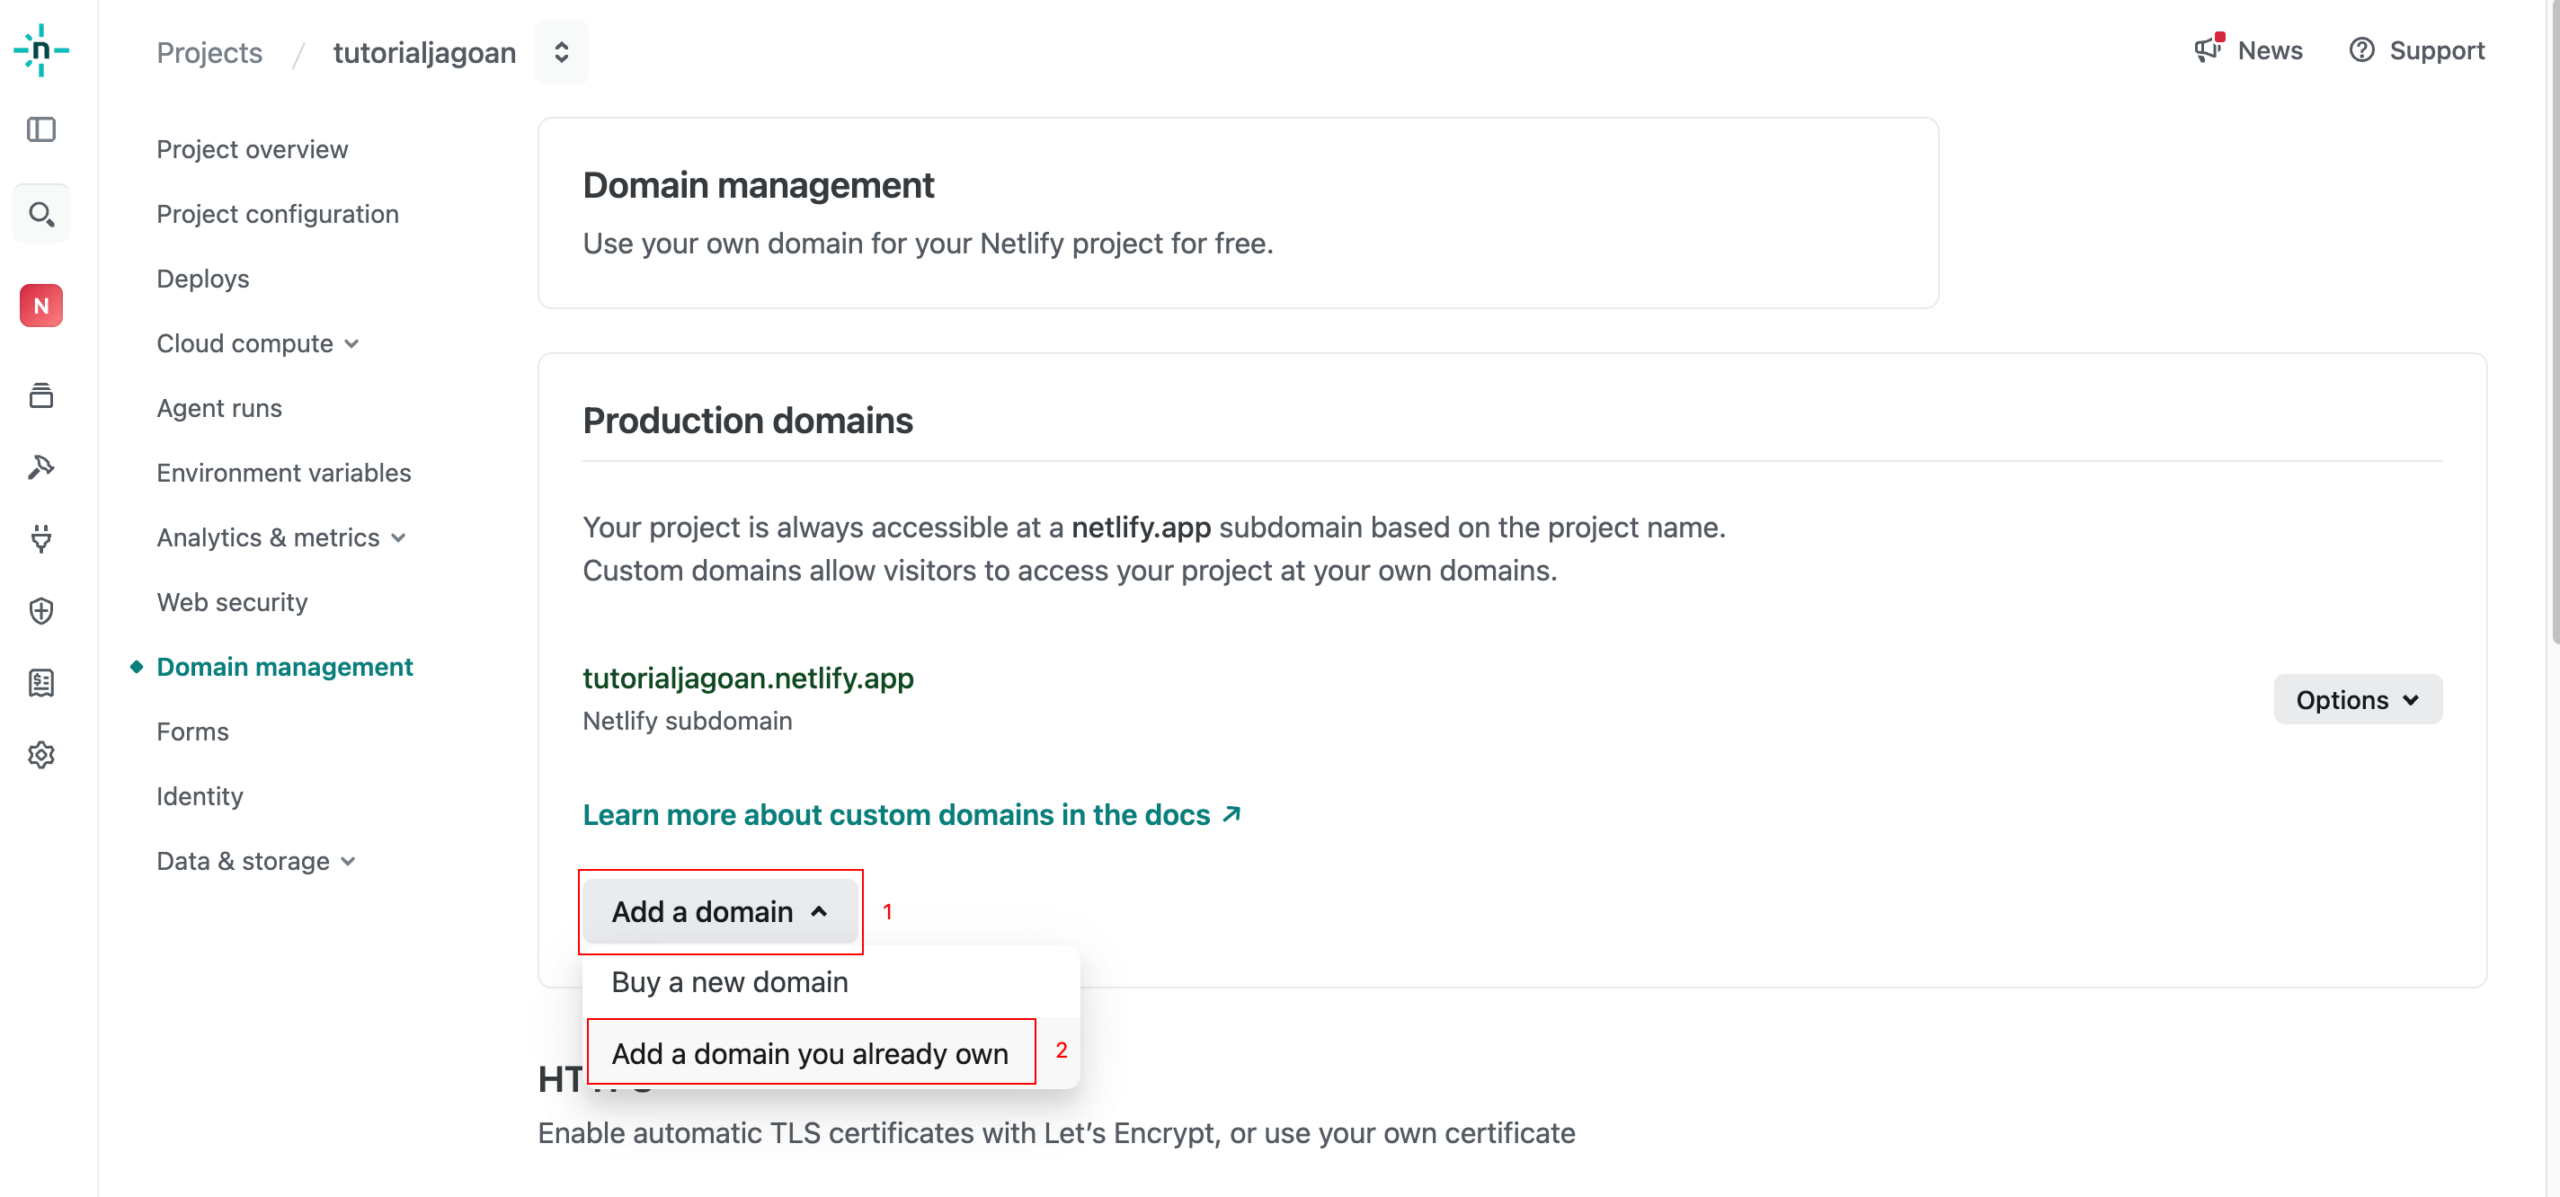Open the billing invoice icon in sidebar
Screen dimensions: 2560x1197
(41, 683)
